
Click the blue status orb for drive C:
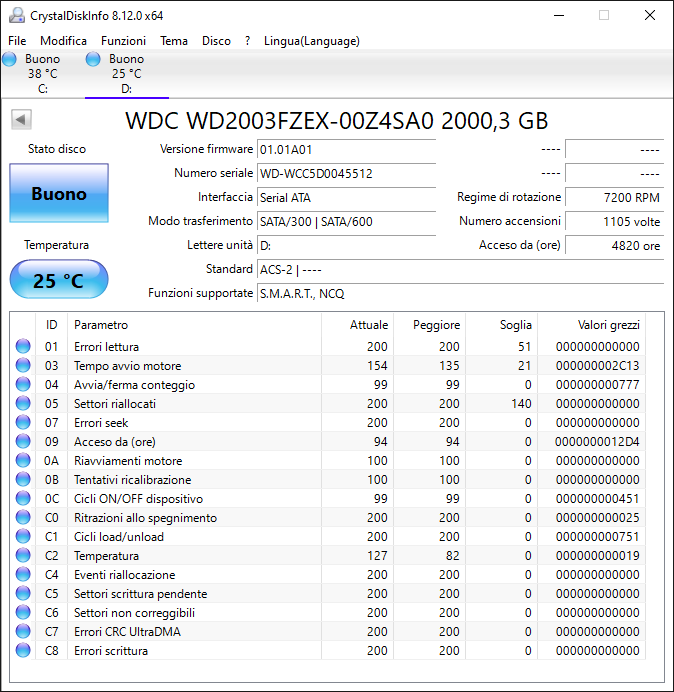tap(9, 59)
